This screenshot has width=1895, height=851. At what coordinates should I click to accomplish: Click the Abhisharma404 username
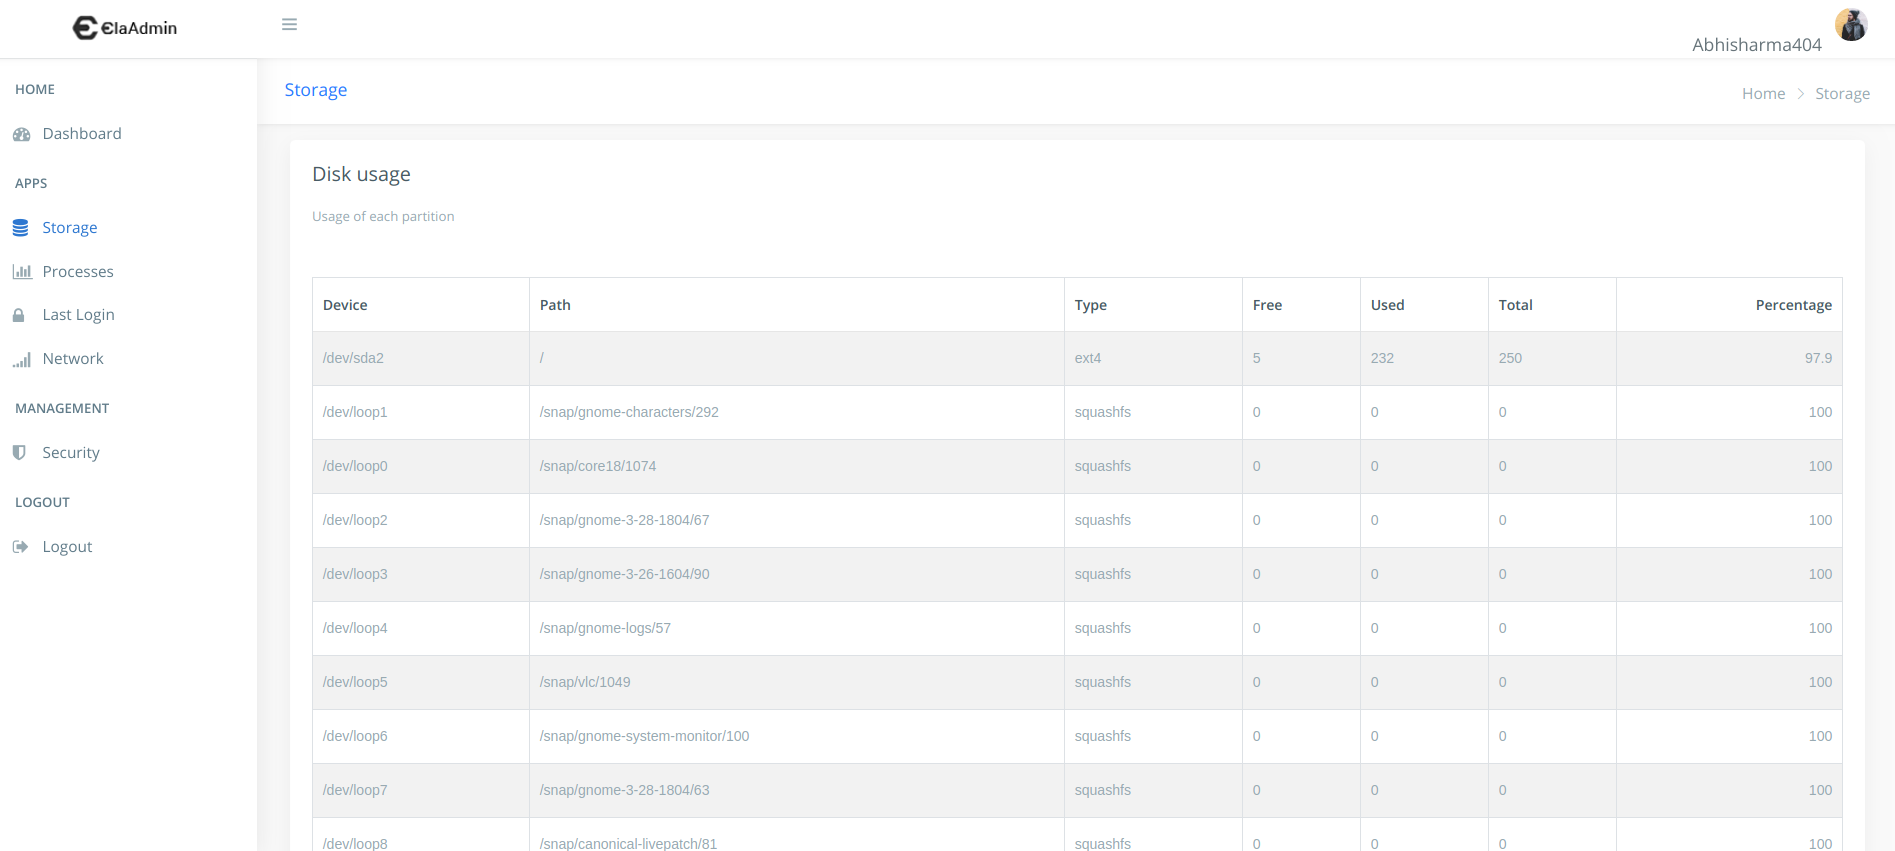click(x=1756, y=45)
